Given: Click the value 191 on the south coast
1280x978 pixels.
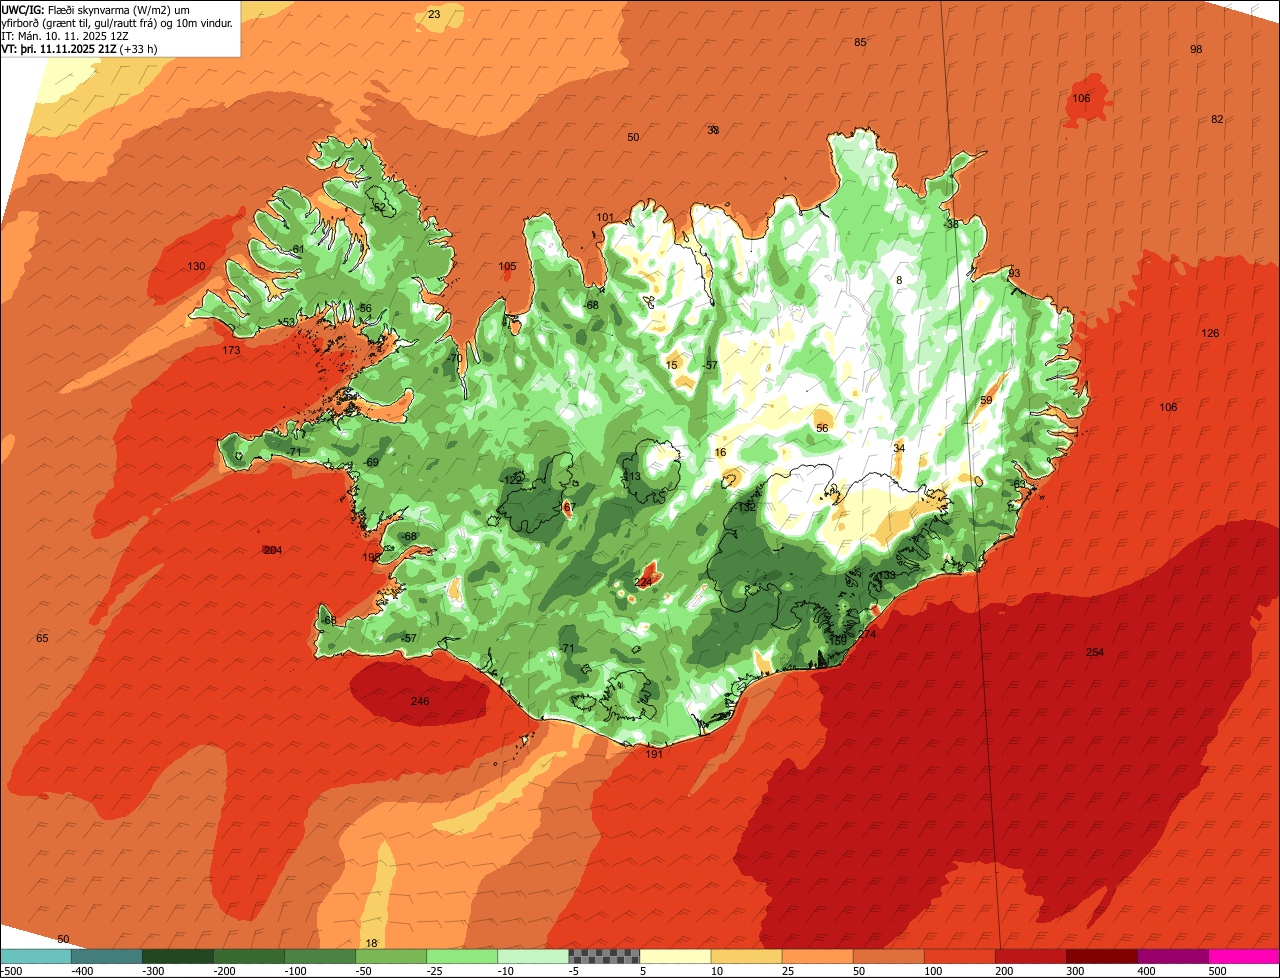Looking at the screenshot, I should point(654,754).
